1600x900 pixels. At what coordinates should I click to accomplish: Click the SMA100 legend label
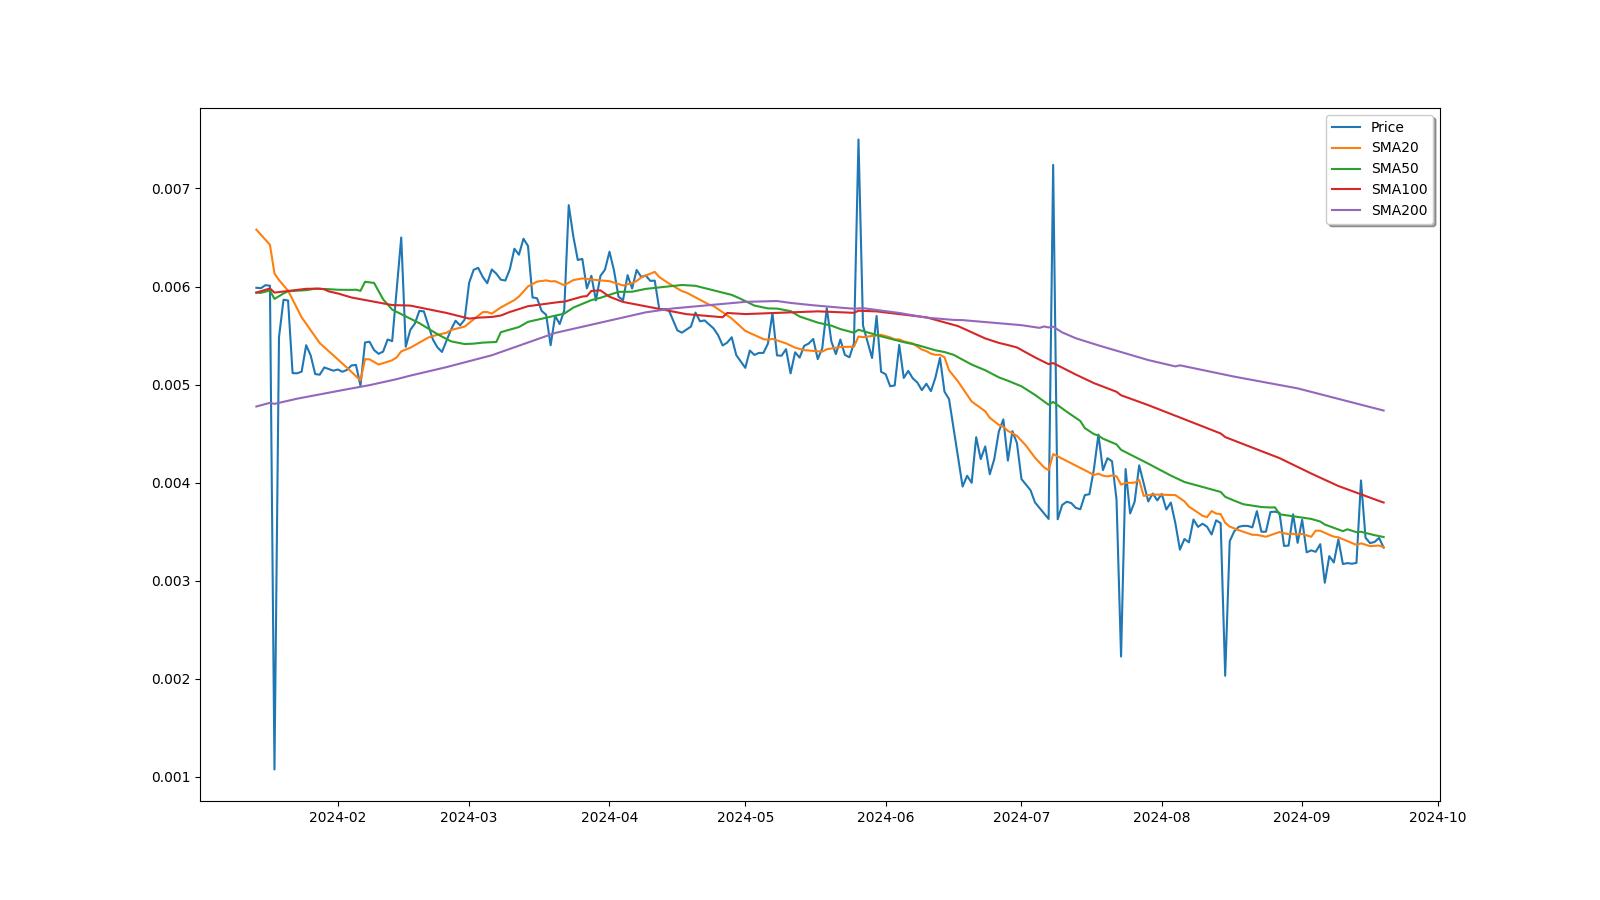point(1399,190)
